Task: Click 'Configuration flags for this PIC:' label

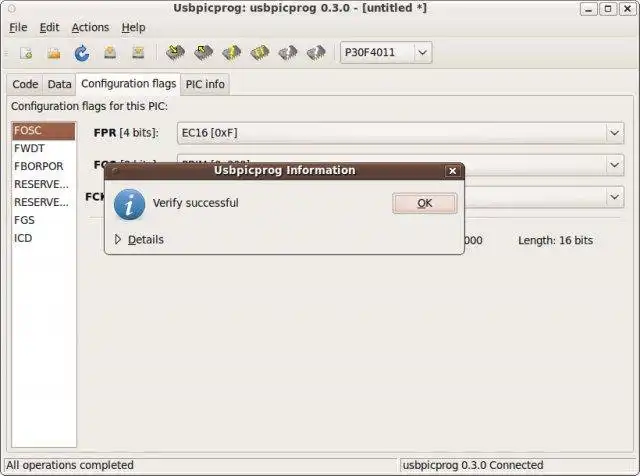Action: (89, 107)
